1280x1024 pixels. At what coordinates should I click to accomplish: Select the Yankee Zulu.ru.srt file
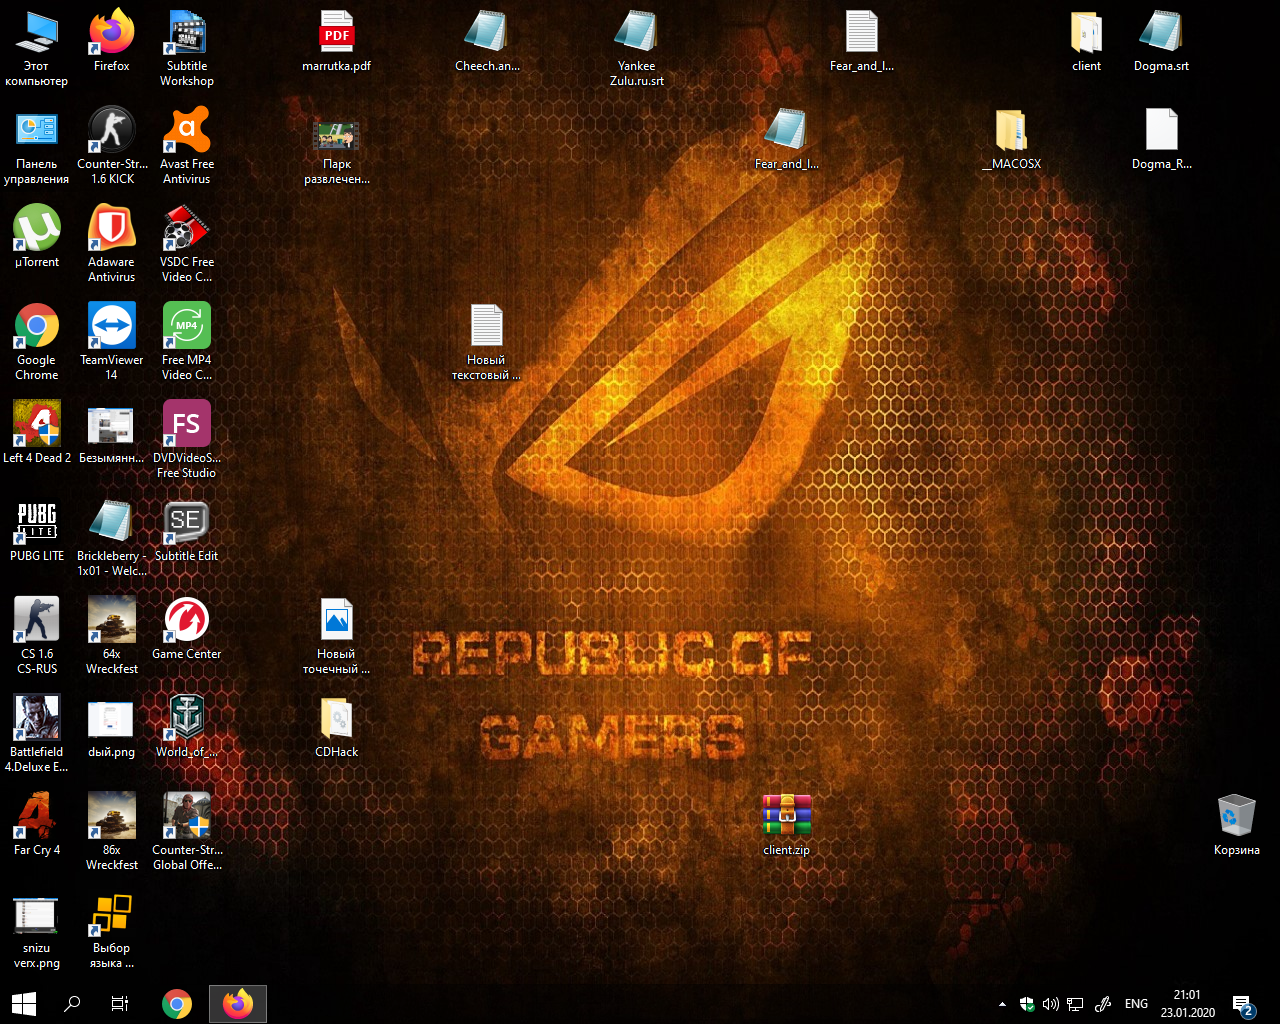click(637, 47)
